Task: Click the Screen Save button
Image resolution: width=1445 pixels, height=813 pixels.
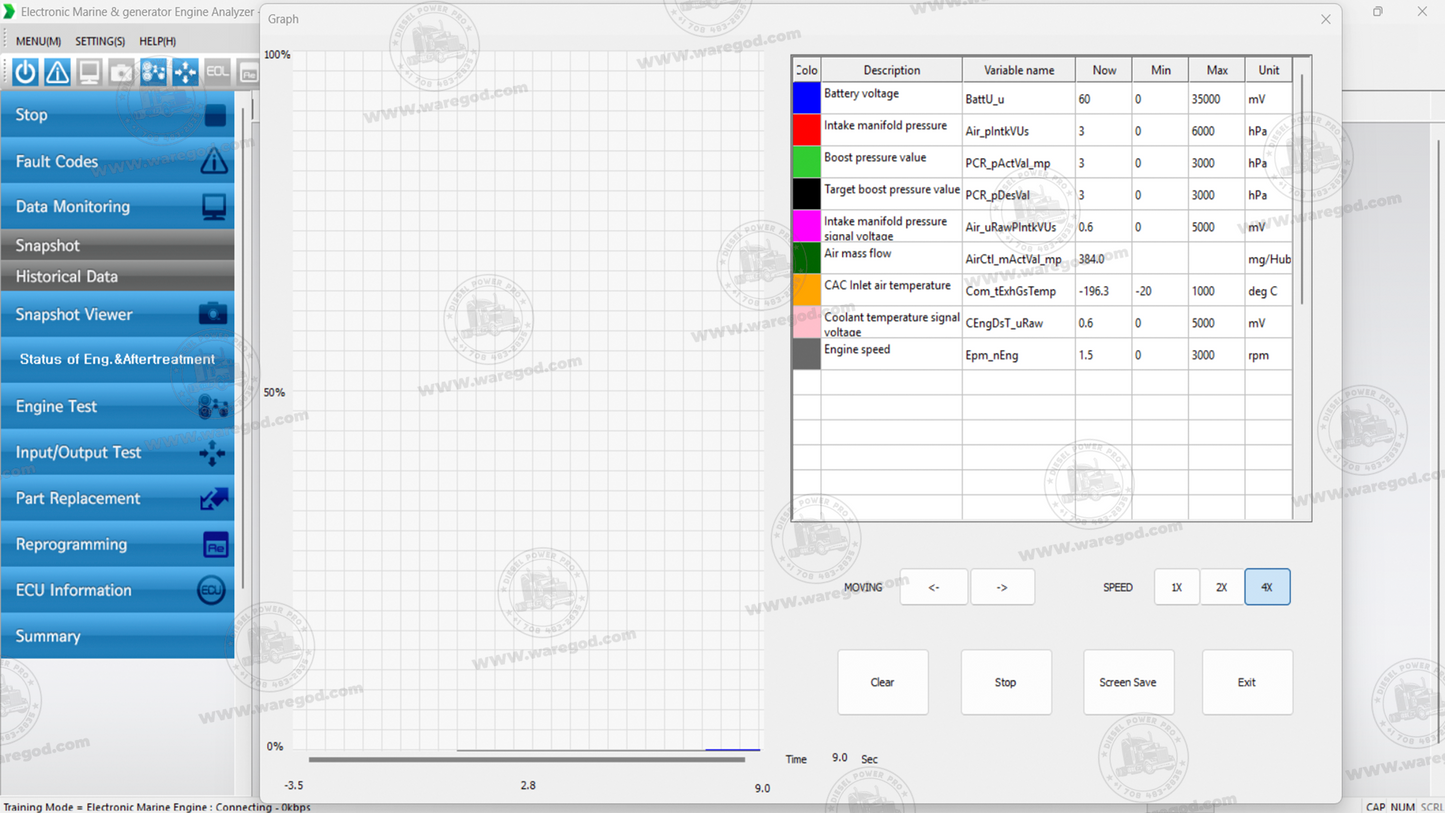Action: tap(1128, 682)
